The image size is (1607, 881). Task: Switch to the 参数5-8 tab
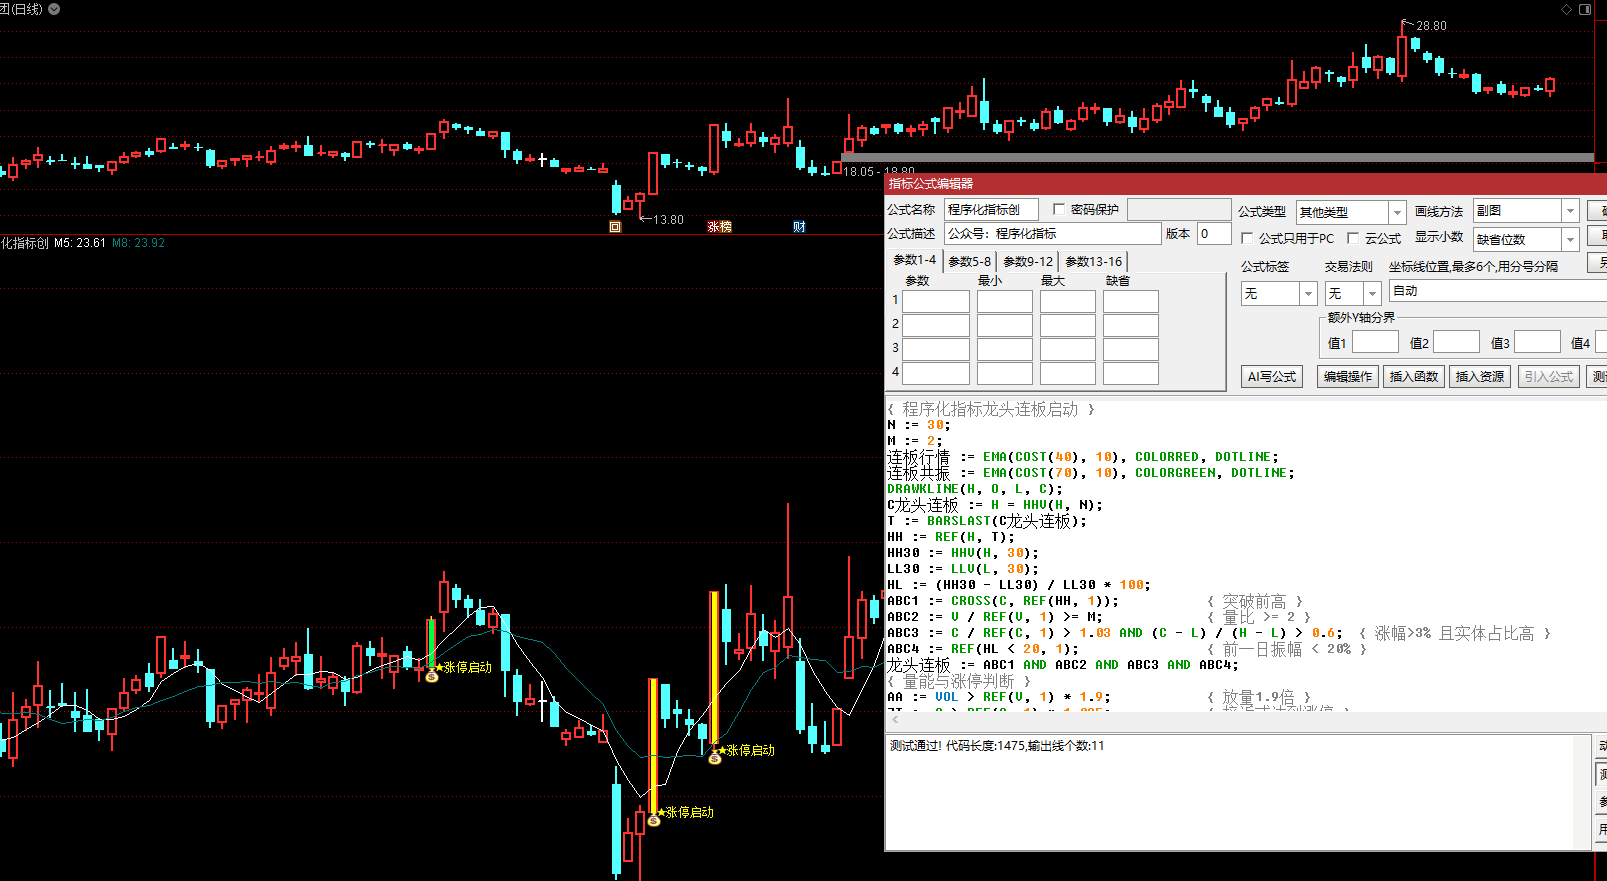[x=969, y=261]
